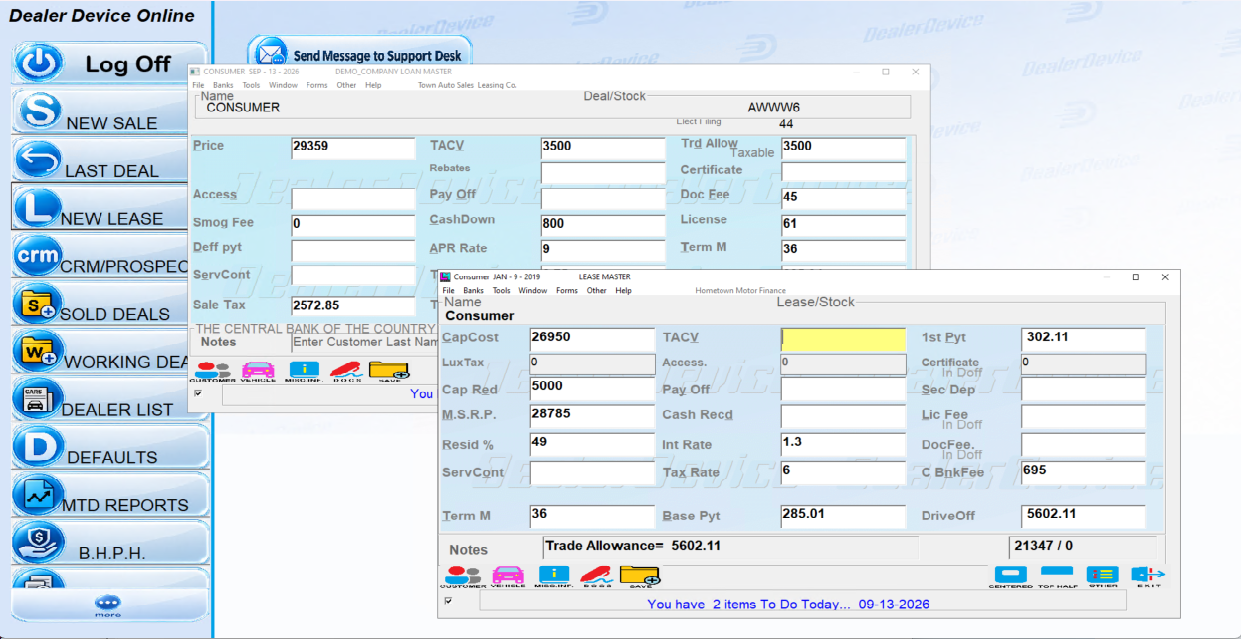Image resolution: width=1251 pixels, height=639 pixels.
Task: Open Customer icon in Lease Master window
Action: (x=463, y=577)
